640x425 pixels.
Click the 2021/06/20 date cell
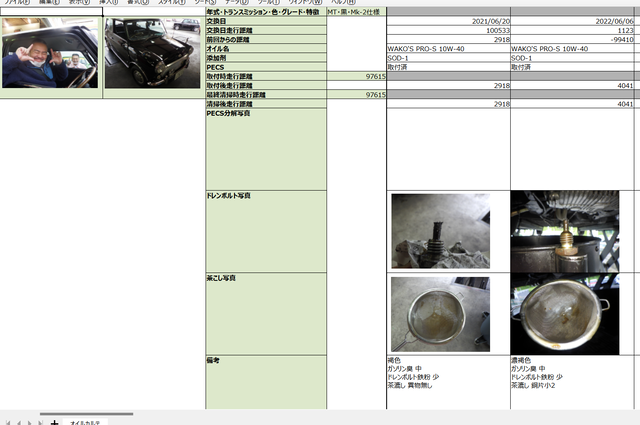coord(449,21)
